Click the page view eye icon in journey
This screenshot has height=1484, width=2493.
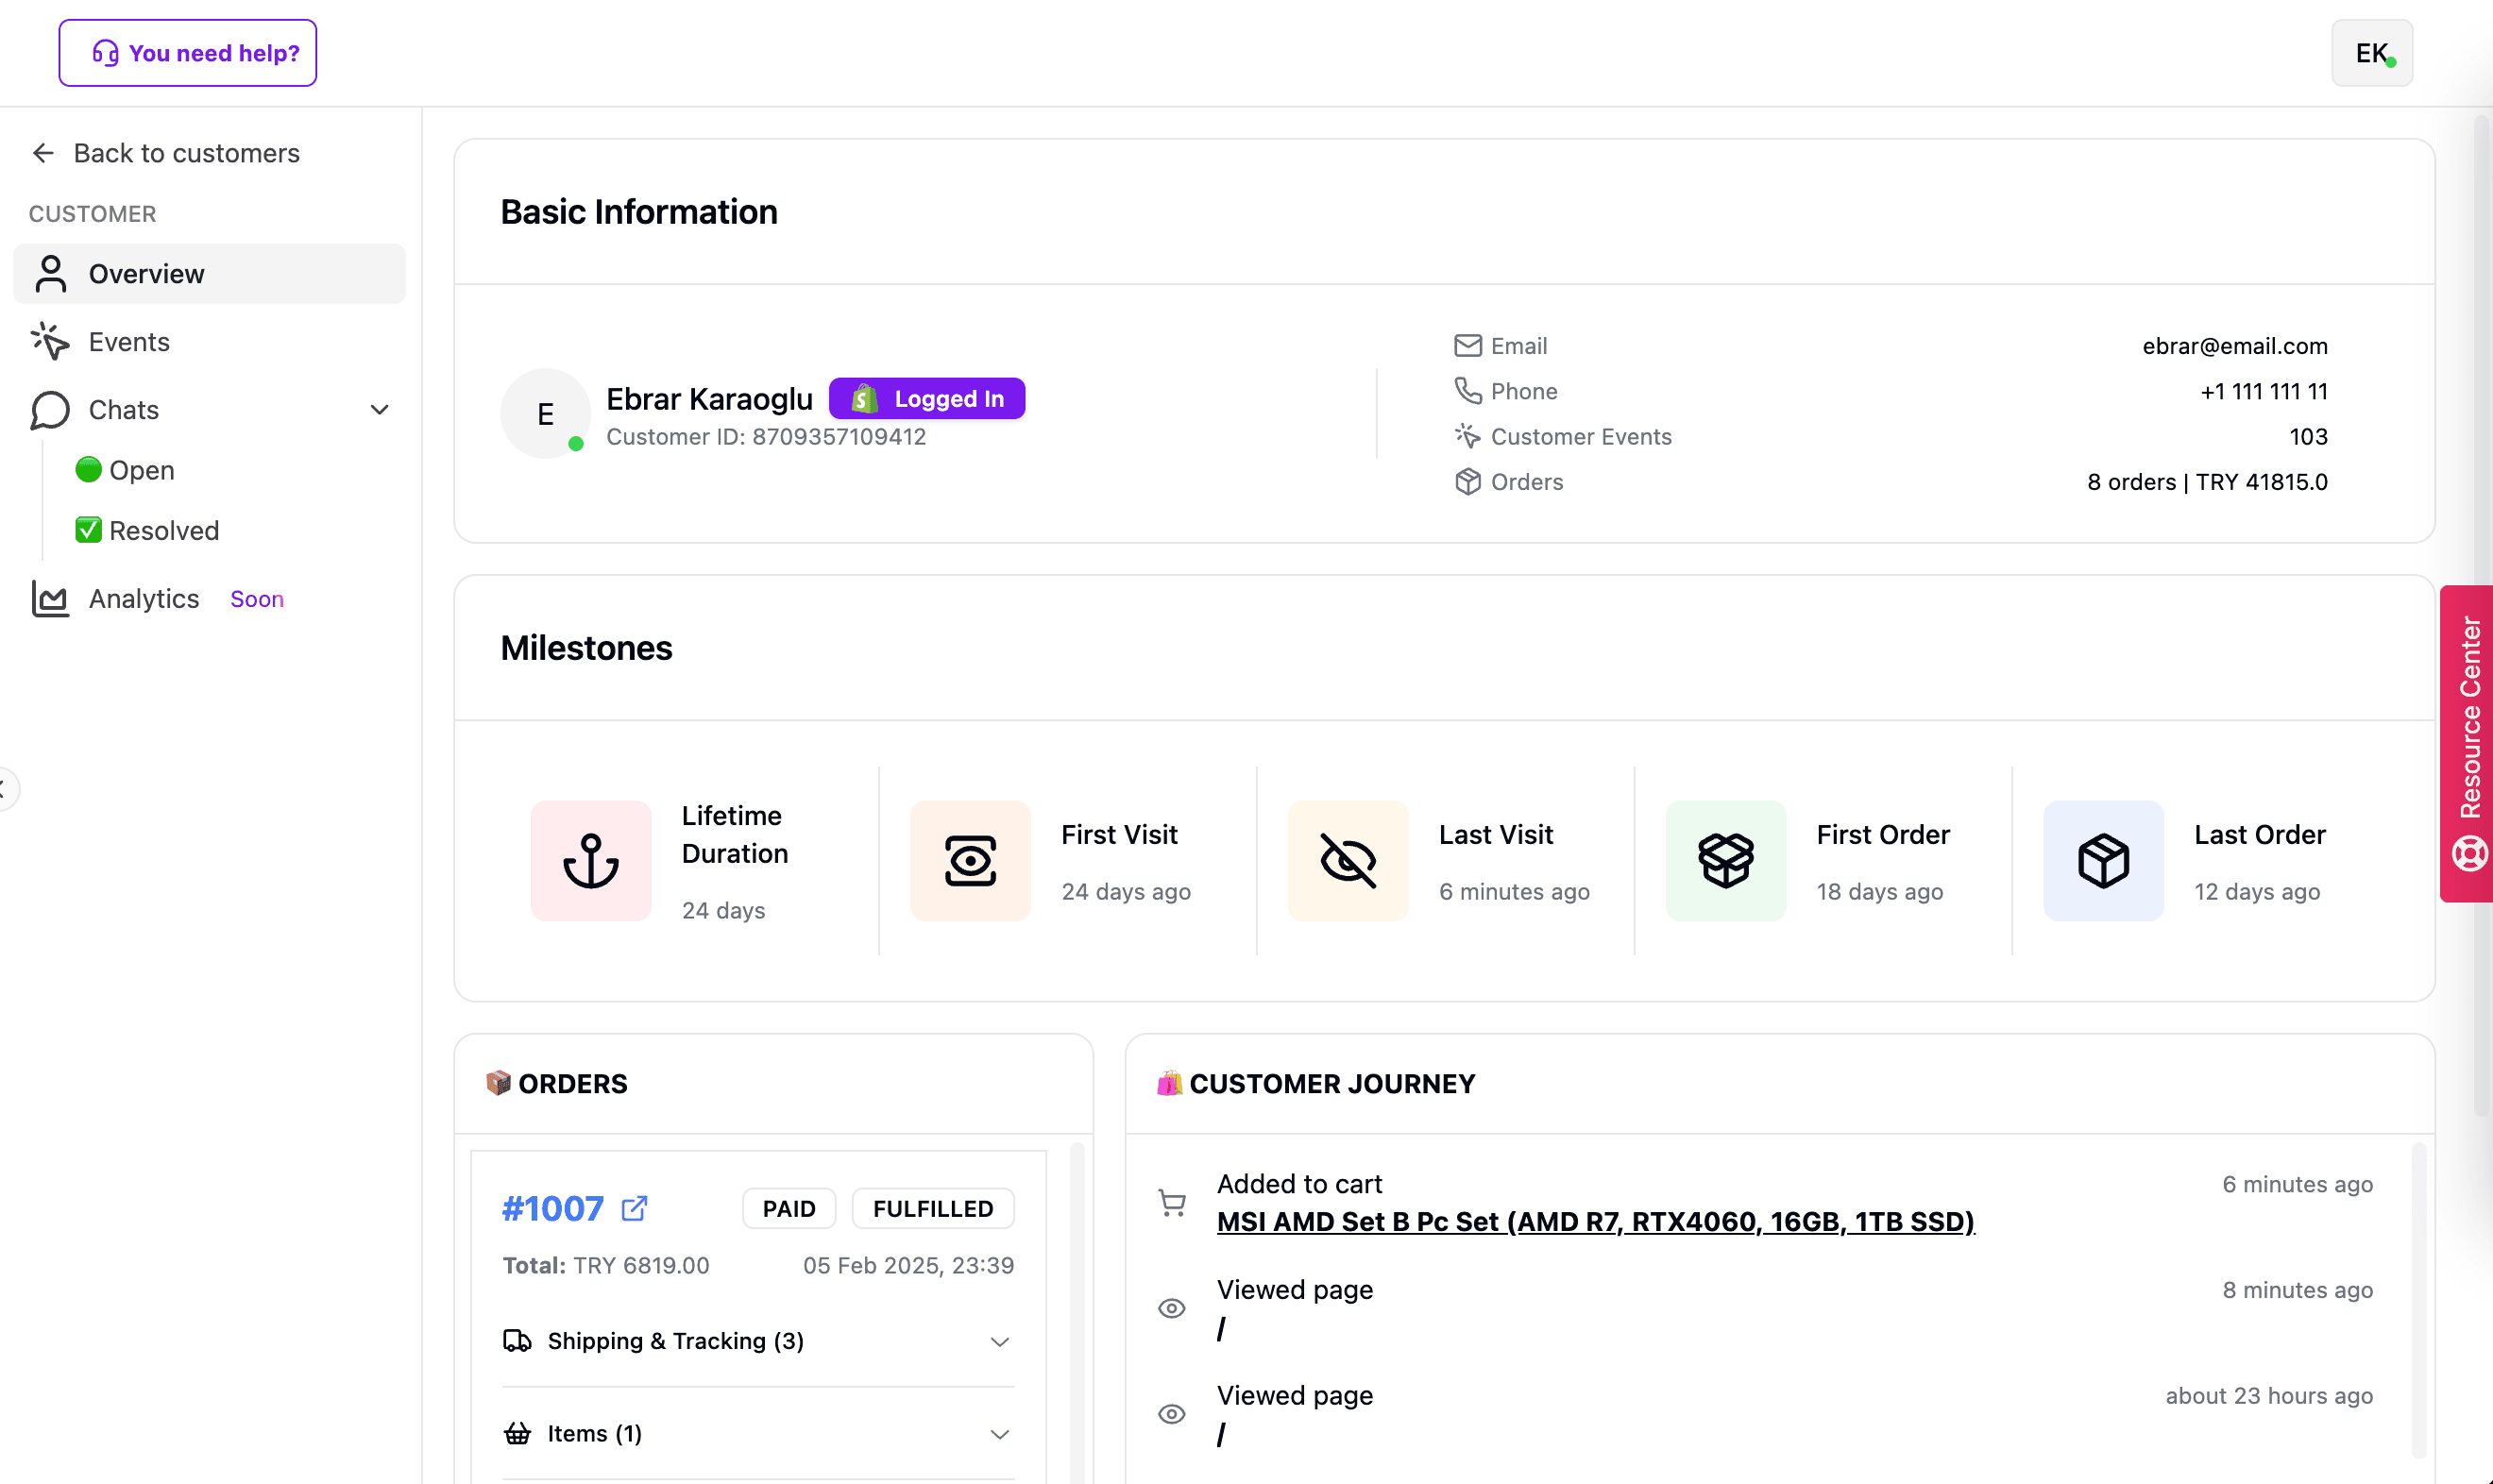point(1171,1309)
